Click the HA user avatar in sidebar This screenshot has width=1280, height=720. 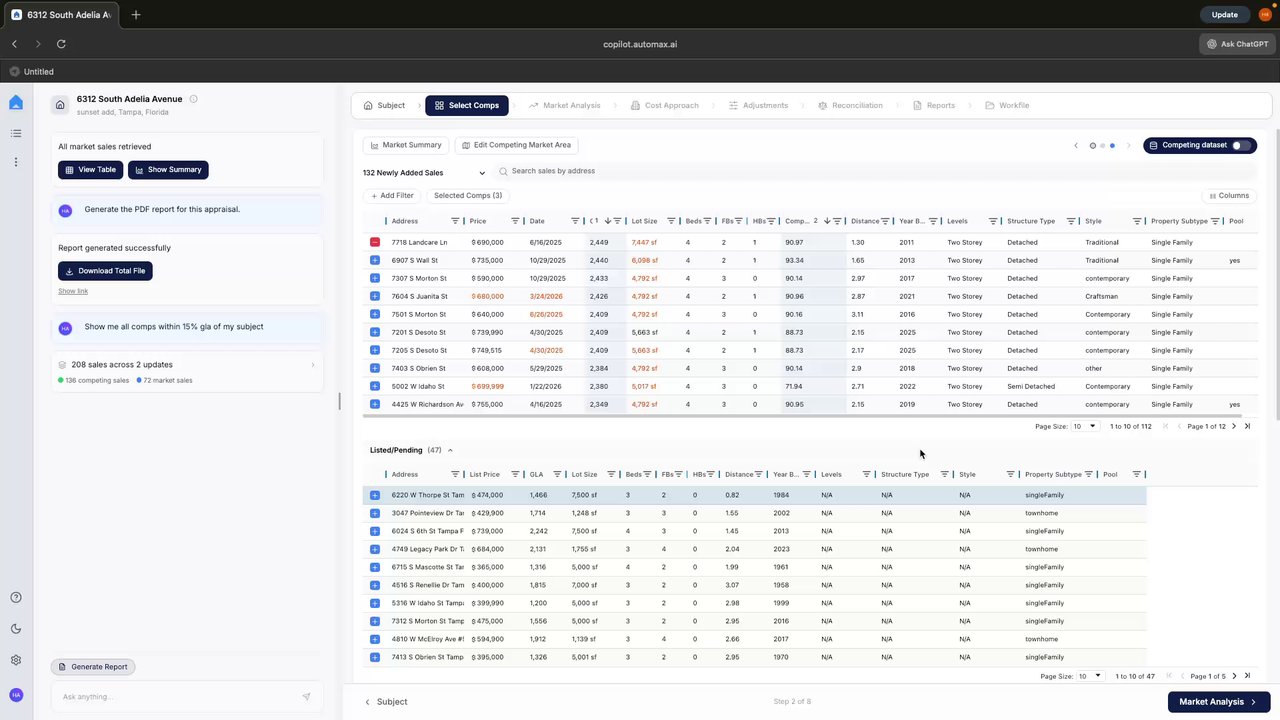15,695
